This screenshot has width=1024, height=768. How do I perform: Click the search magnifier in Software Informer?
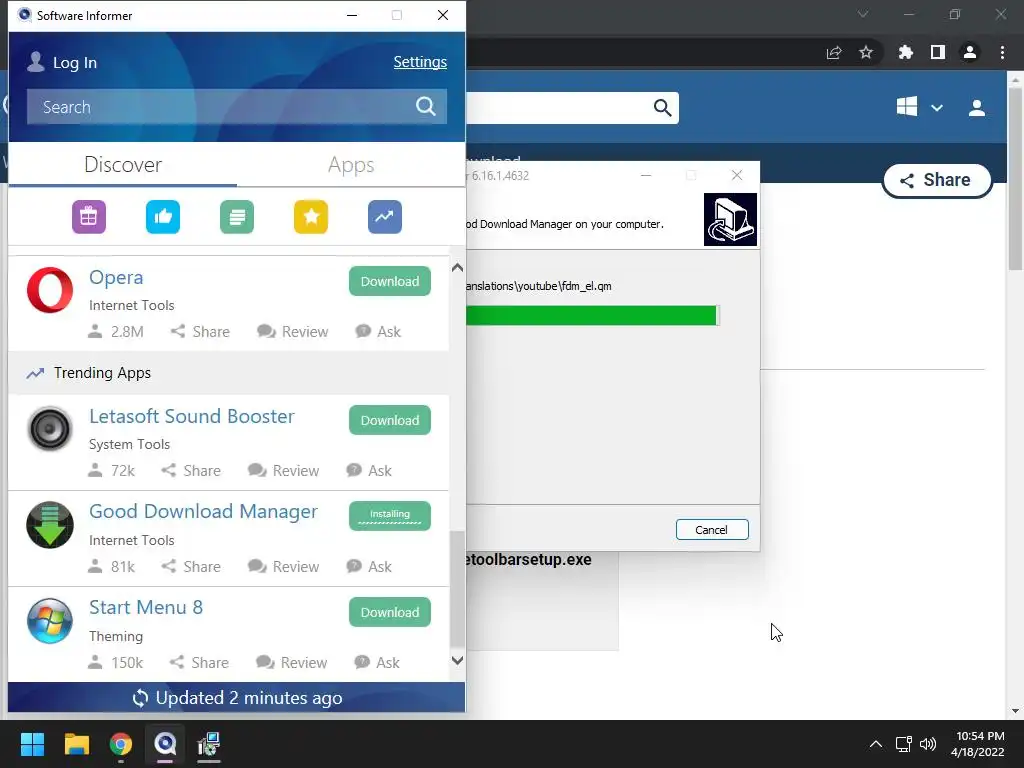[426, 106]
